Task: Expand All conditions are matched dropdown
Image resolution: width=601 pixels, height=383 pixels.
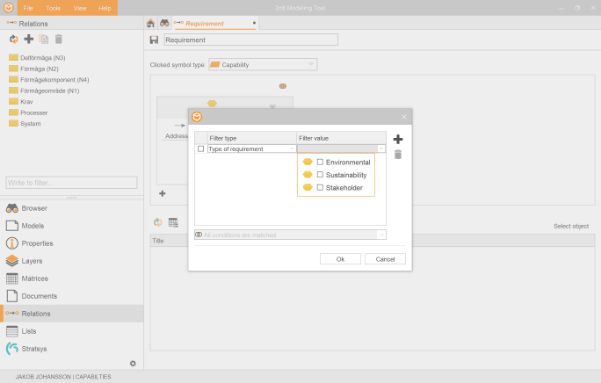Action: (x=290, y=235)
